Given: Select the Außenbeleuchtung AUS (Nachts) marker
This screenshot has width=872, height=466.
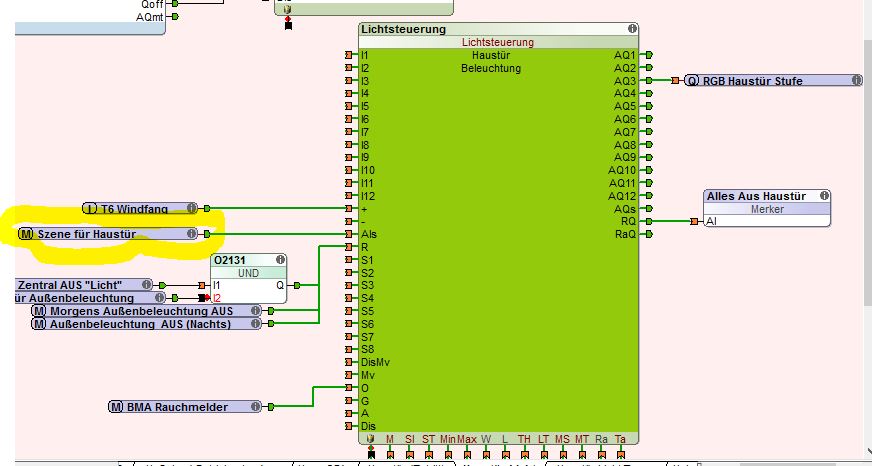Looking at the screenshot, I should (140, 324).
